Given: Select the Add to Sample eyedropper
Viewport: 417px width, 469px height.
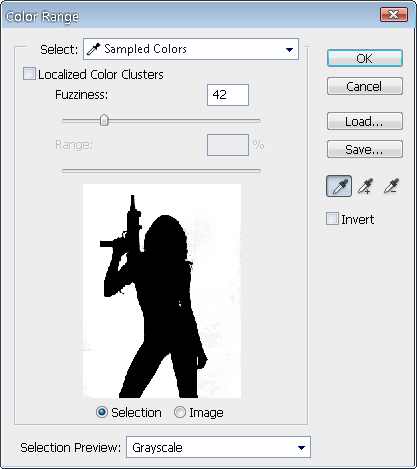Looking at the screenshot, I should click(366, 186).
